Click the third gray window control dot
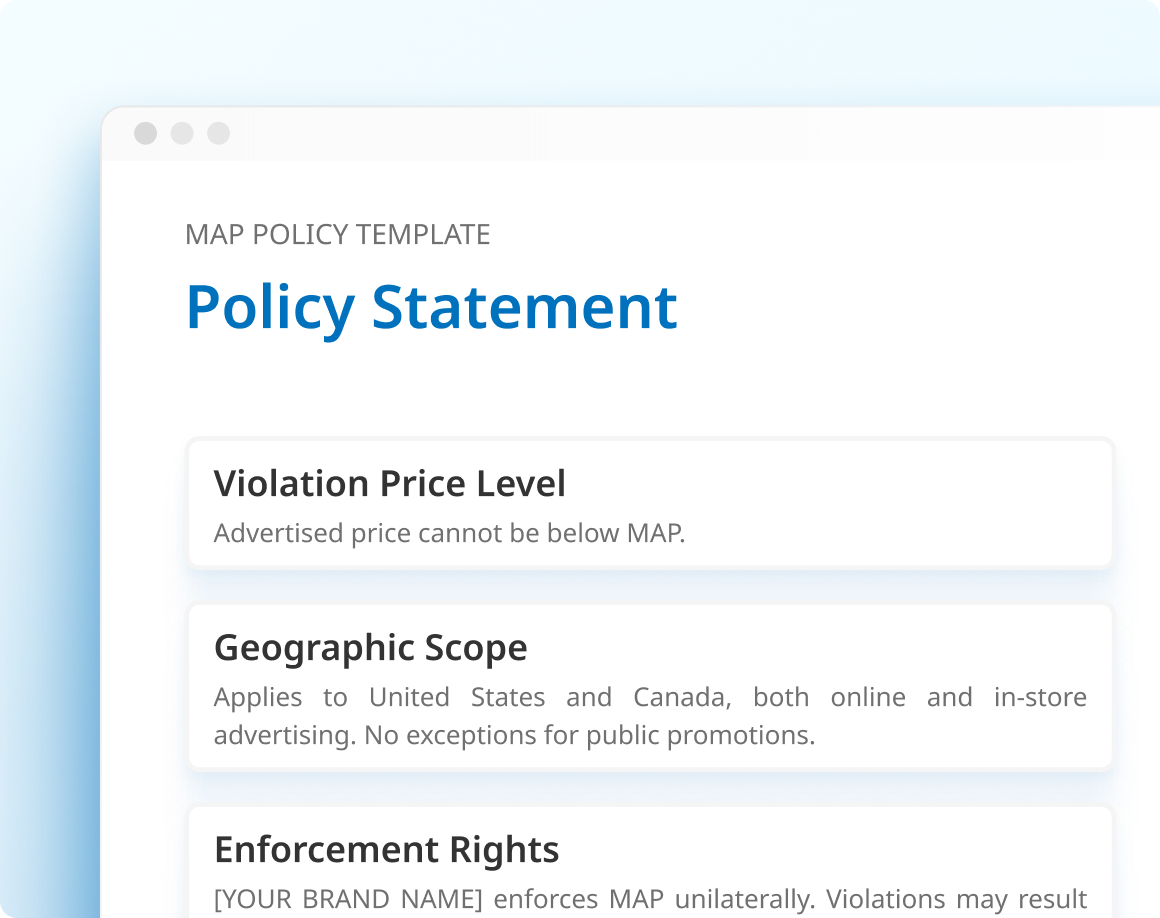The width and height of the screenshot is (1160, 918). 218,133
